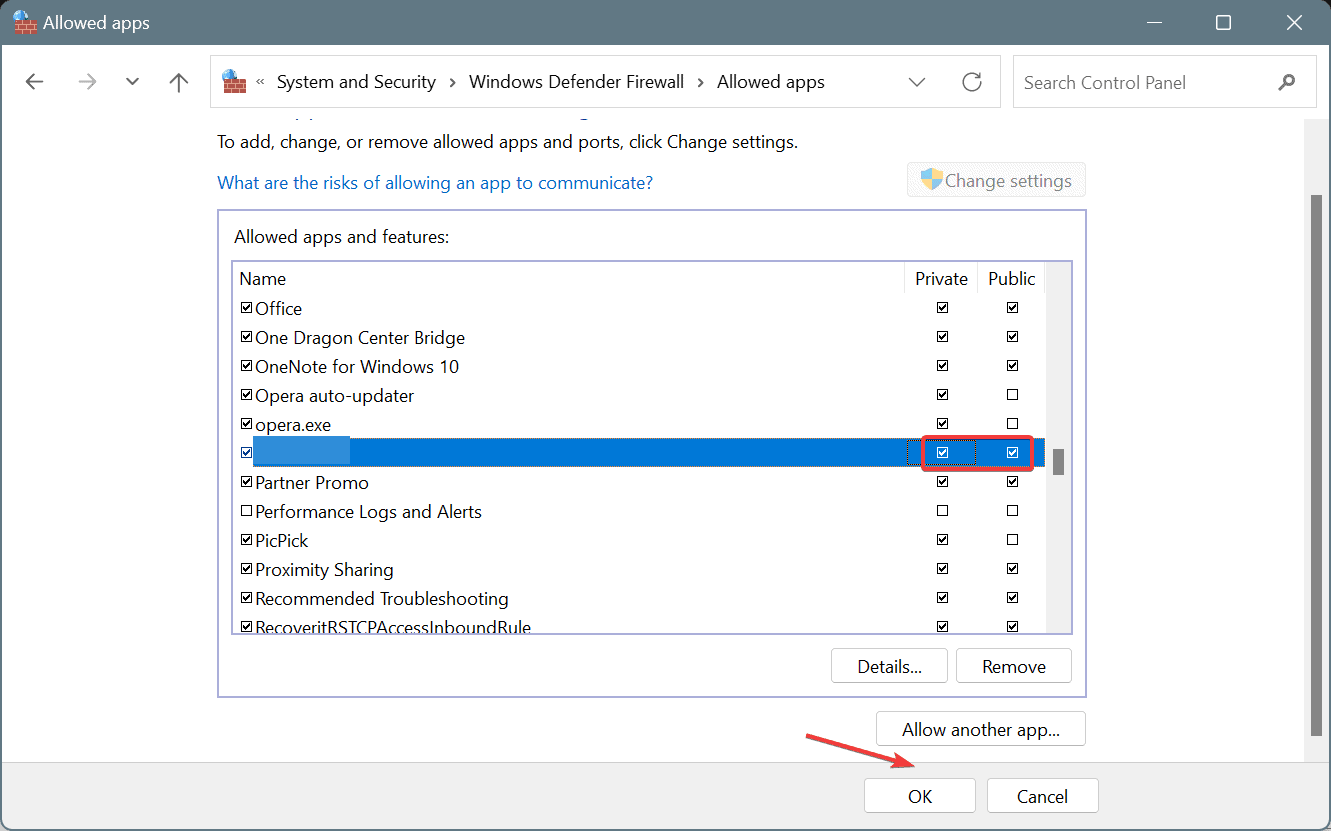Focus the Search Control Panel field
The height and width of the screenshot is (831, 1331).
pos(1164,82)
